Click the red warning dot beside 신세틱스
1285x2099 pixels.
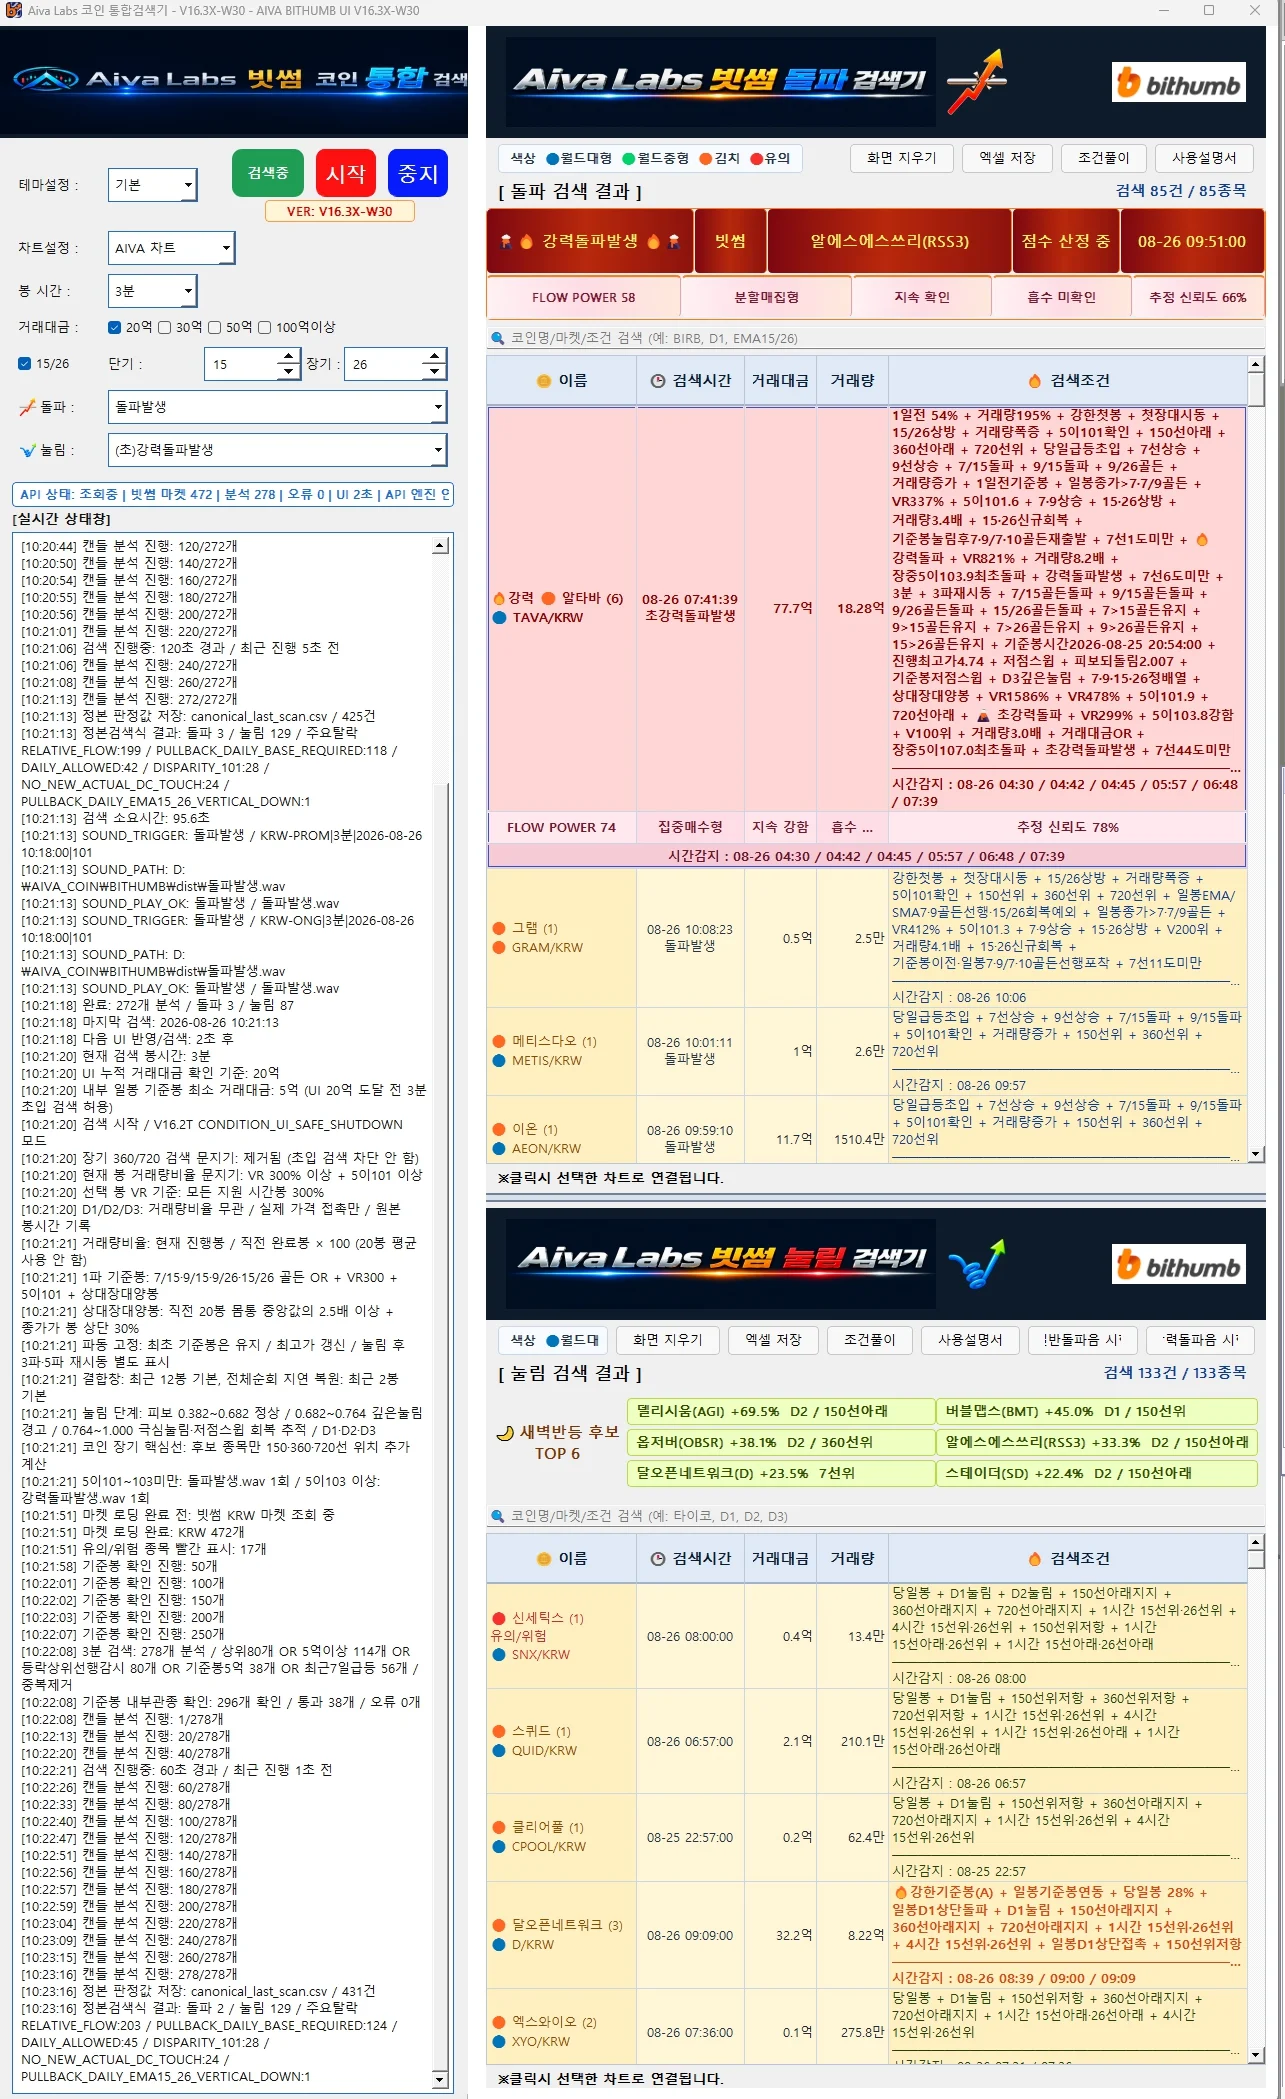(499, 1618)
